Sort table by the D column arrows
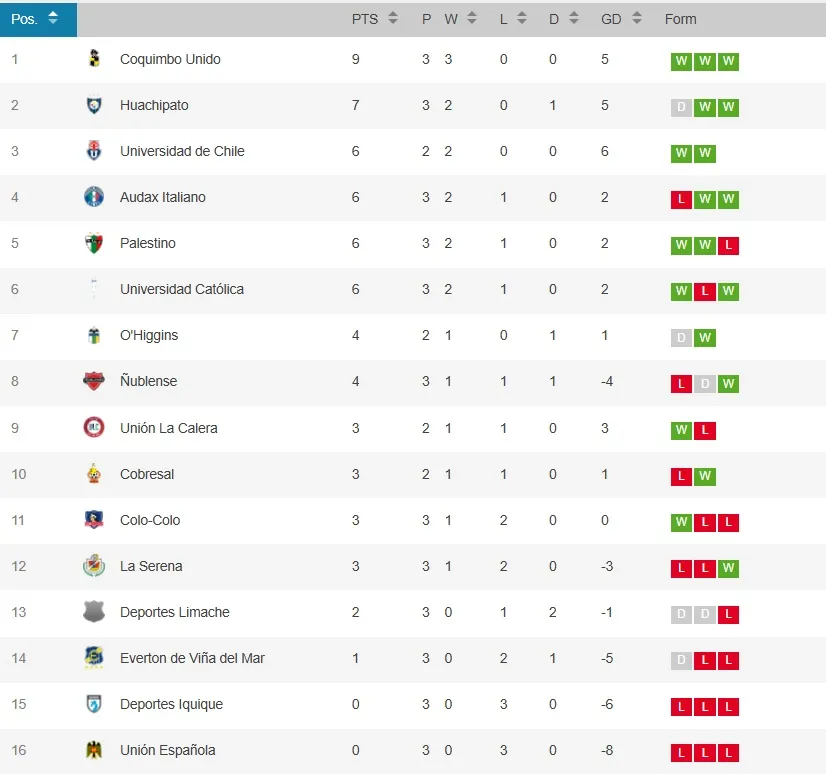 pos(574,18)
